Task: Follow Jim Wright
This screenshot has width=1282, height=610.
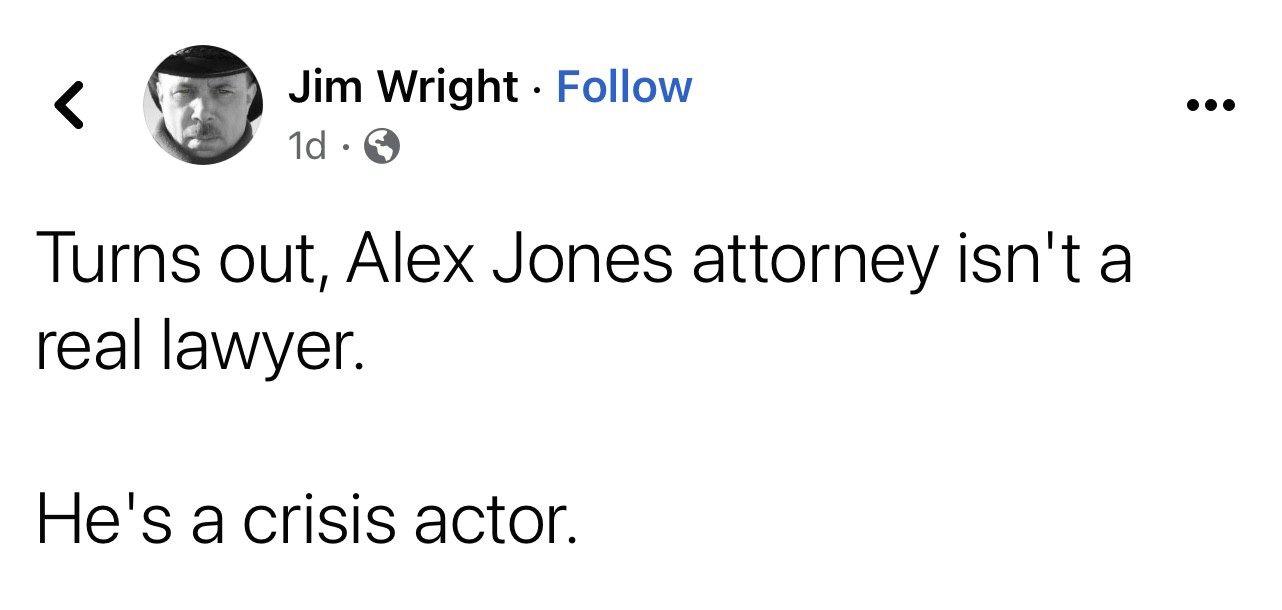Action: coord(623,87)
